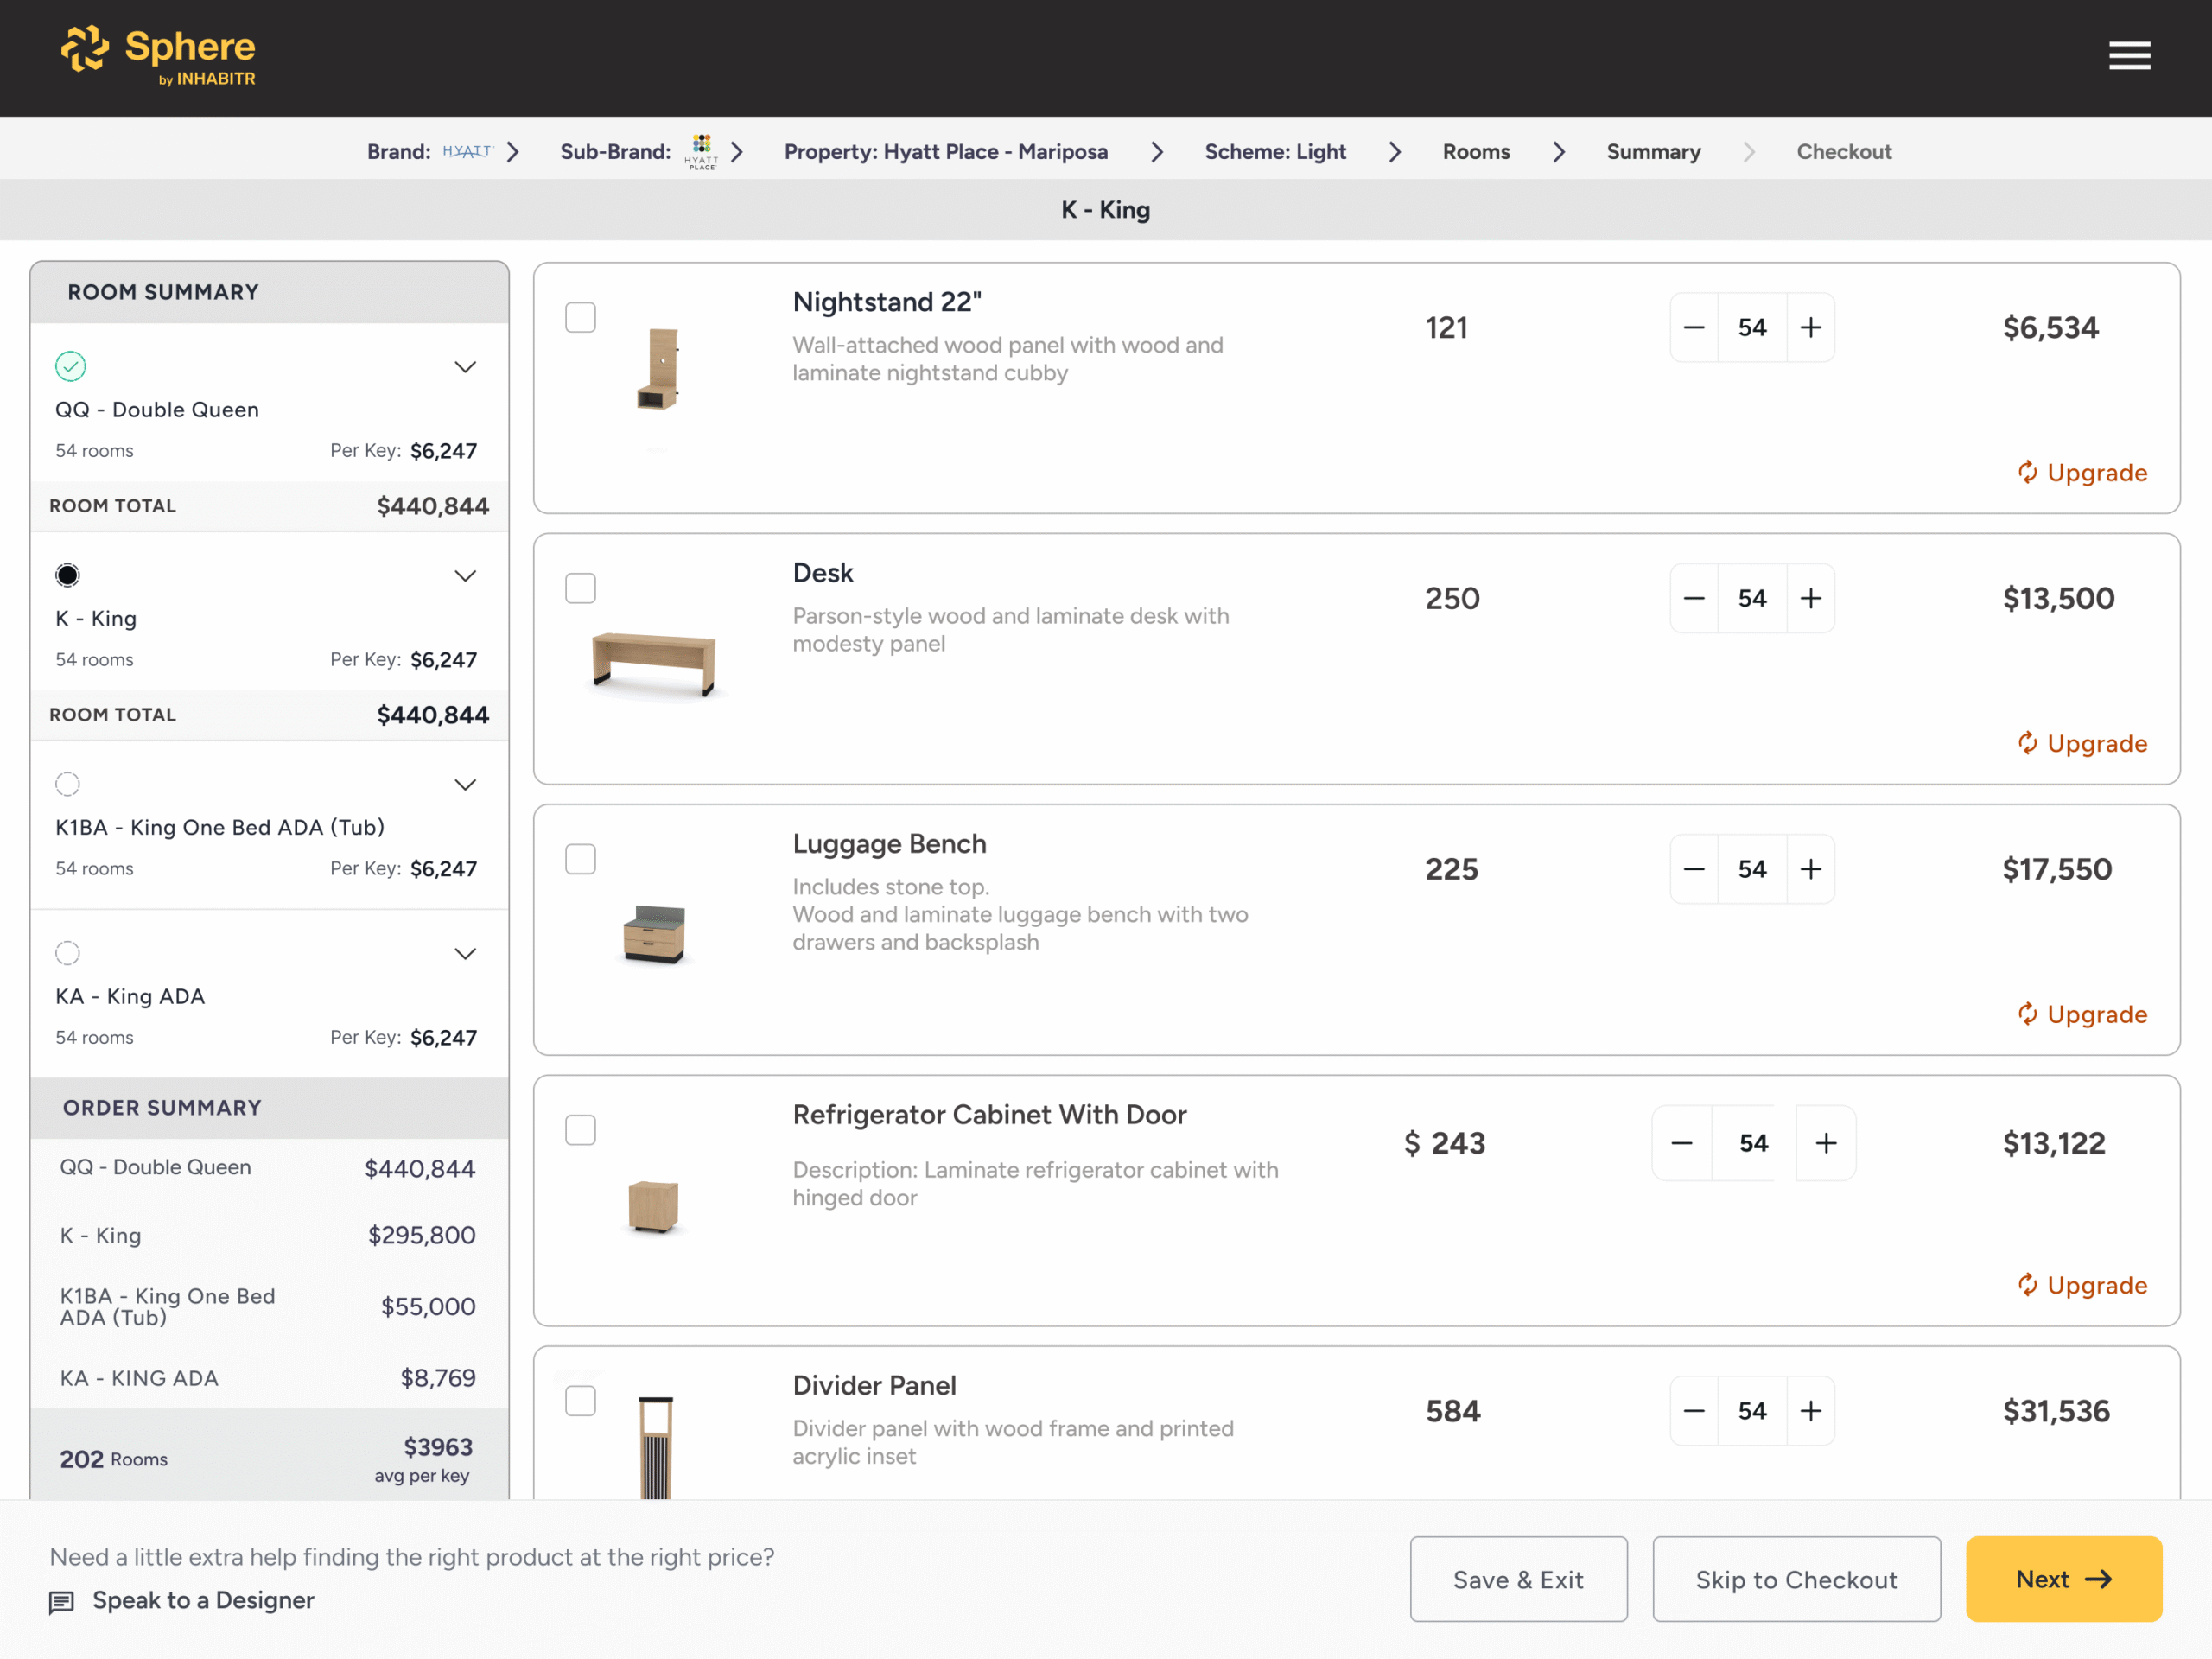Expand the KA - King ADA chevron
This screenshot has width=2212, height=1659.
click(x=465, y=954)
